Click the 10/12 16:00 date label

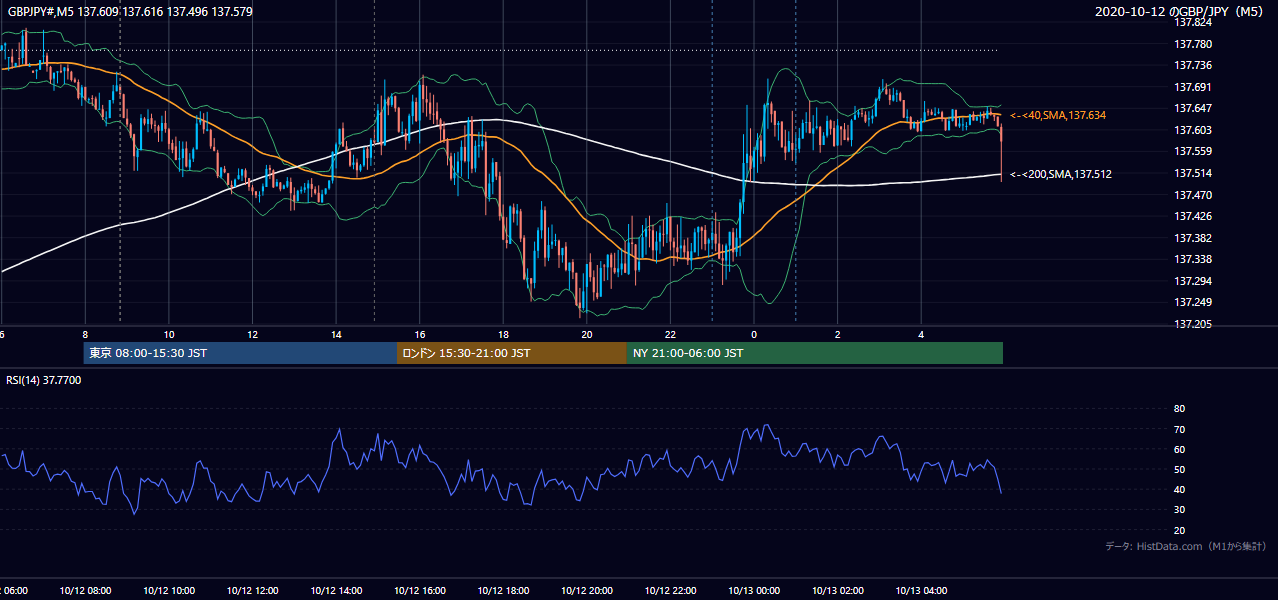[x=419, y=591]
